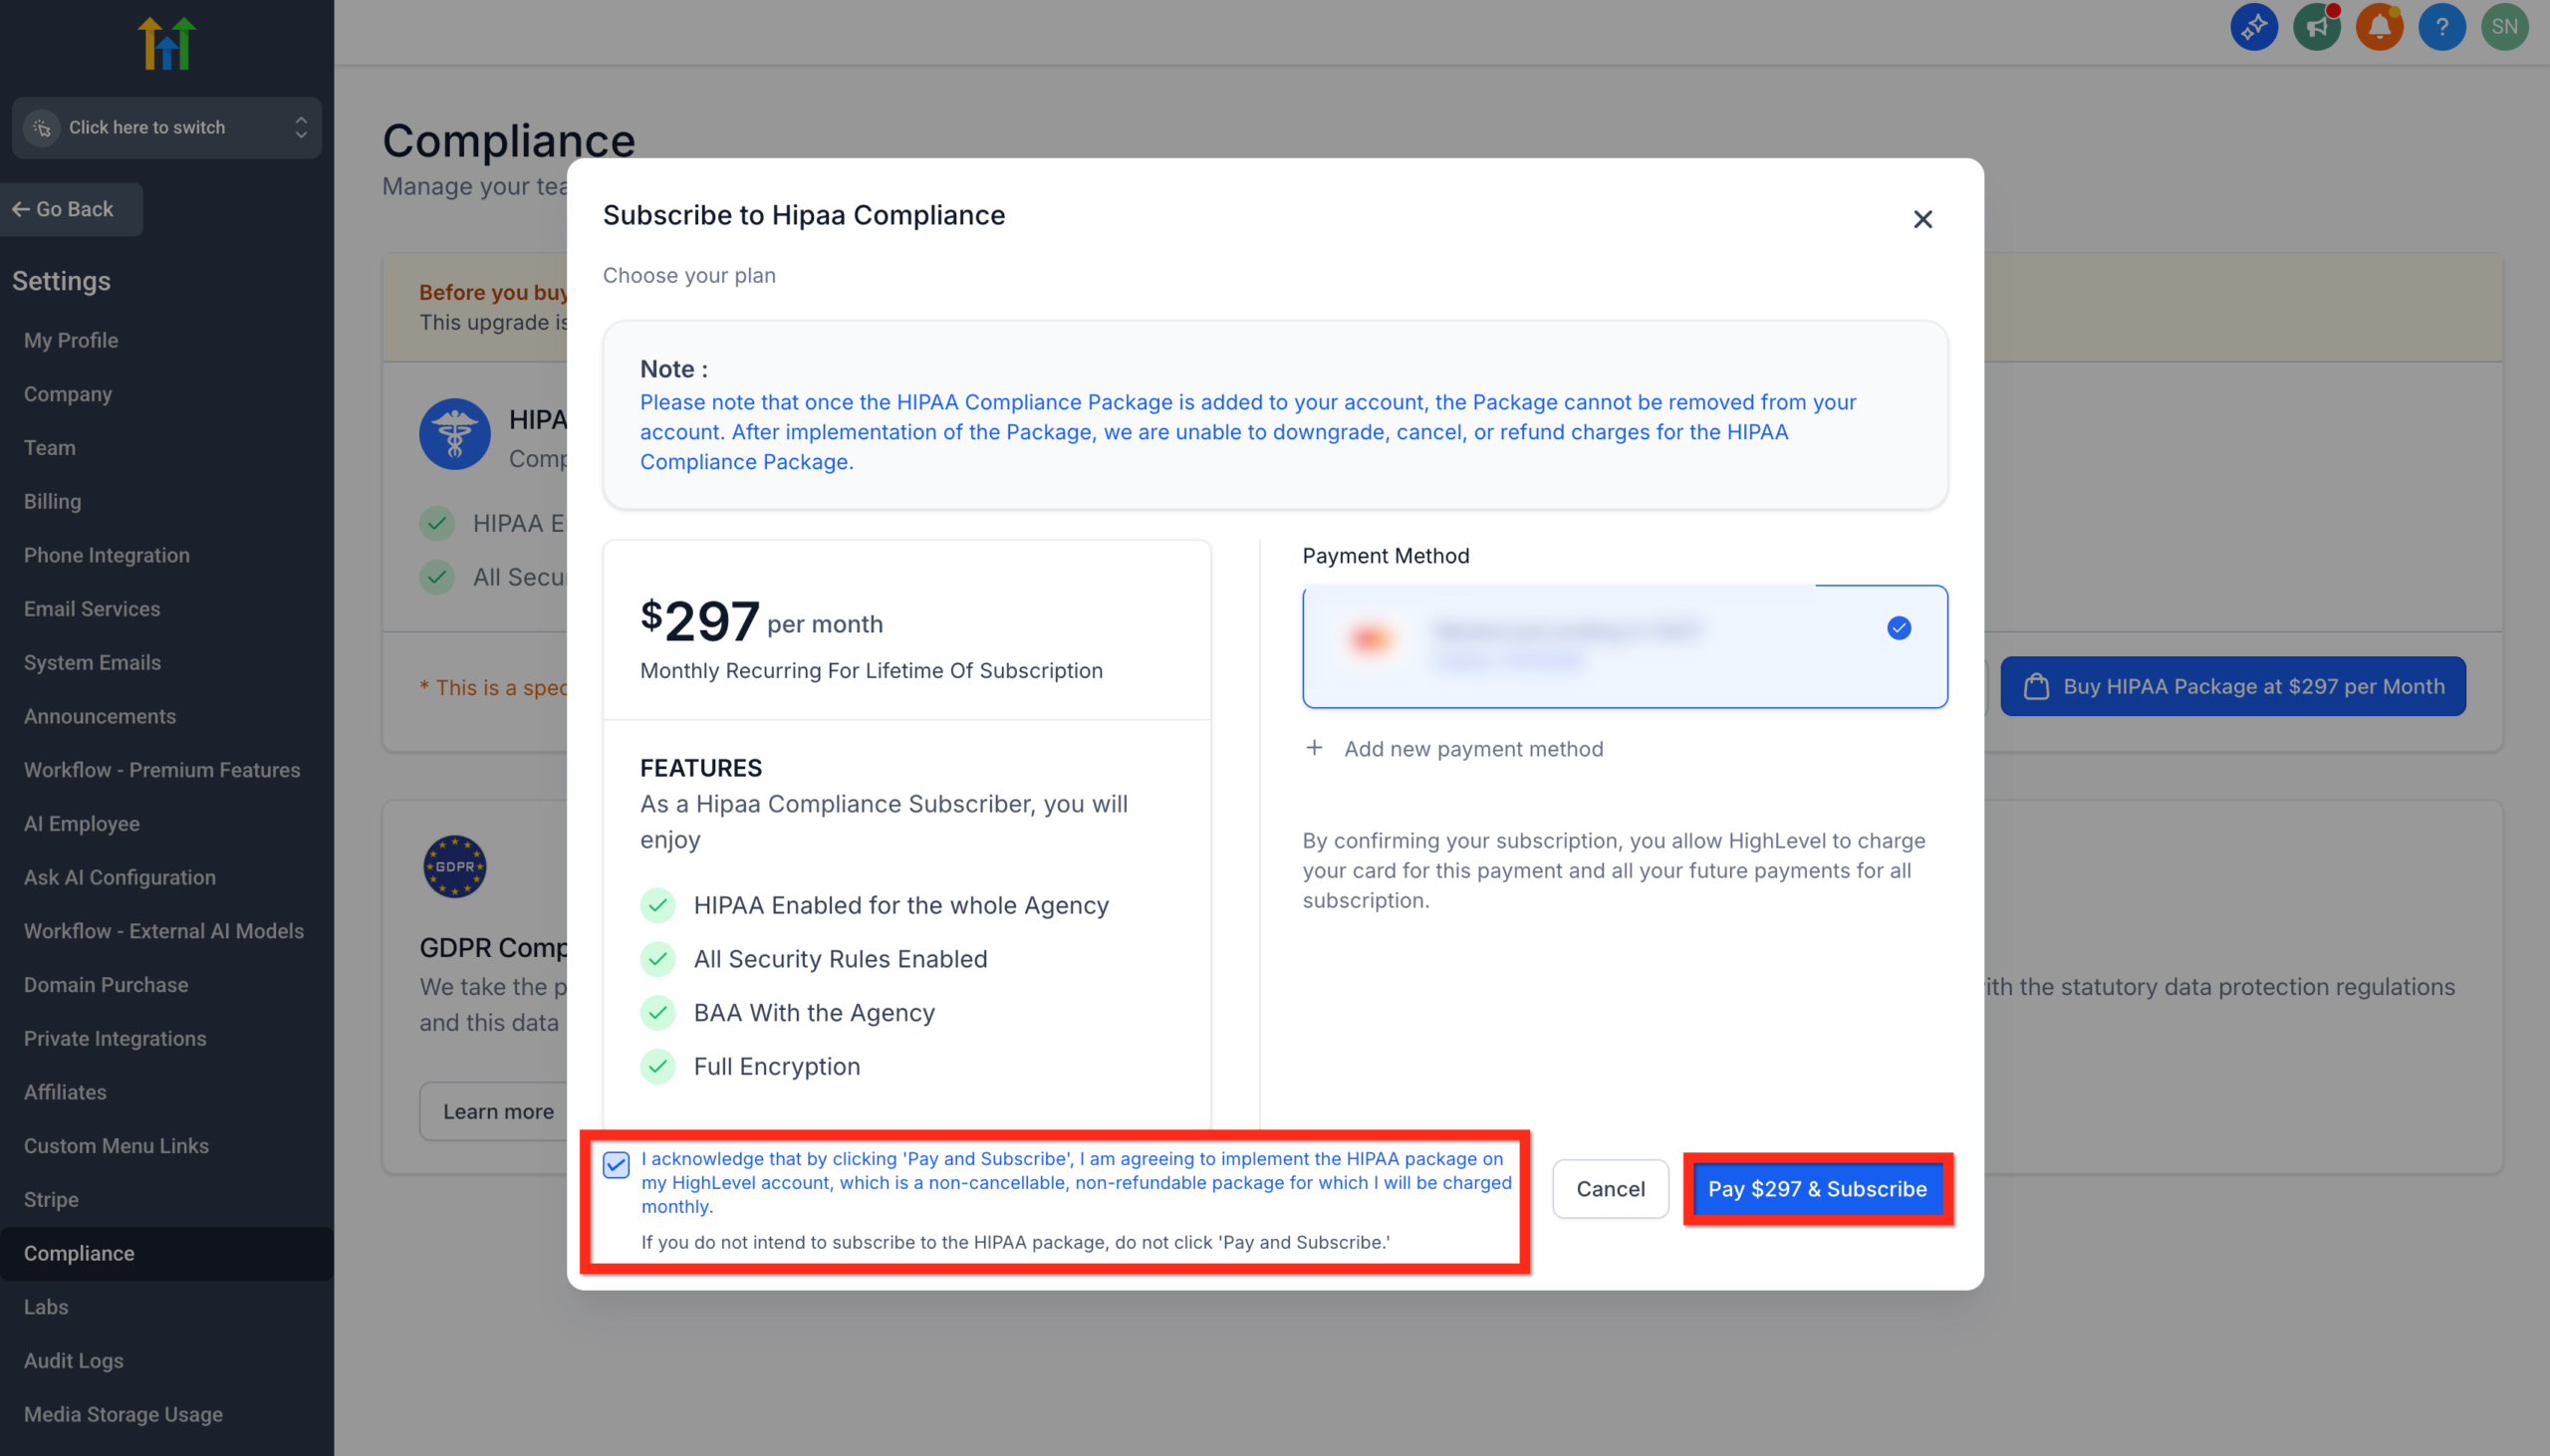
Task: Click the plus icon to add new payment method
Action: pos(1315,748)
